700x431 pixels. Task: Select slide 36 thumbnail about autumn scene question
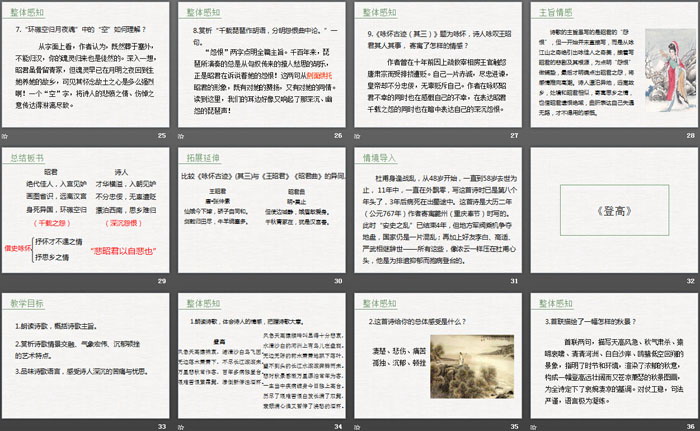click(614, 356)
